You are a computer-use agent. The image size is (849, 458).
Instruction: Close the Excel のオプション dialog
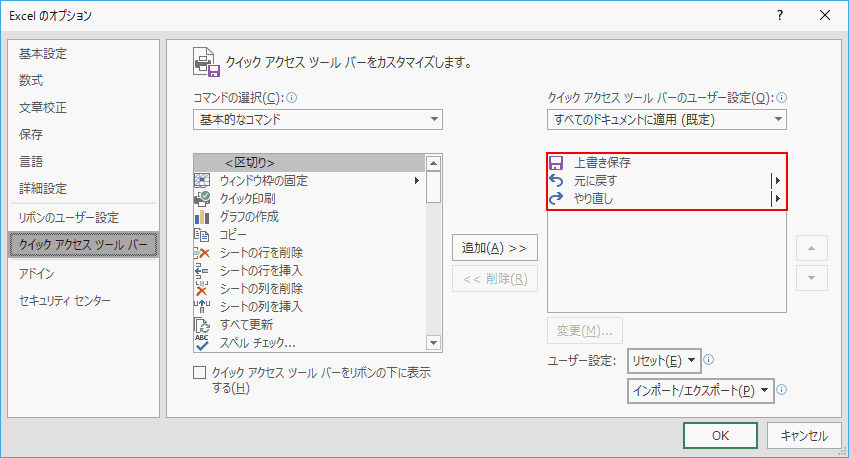[x=825, y=15]
